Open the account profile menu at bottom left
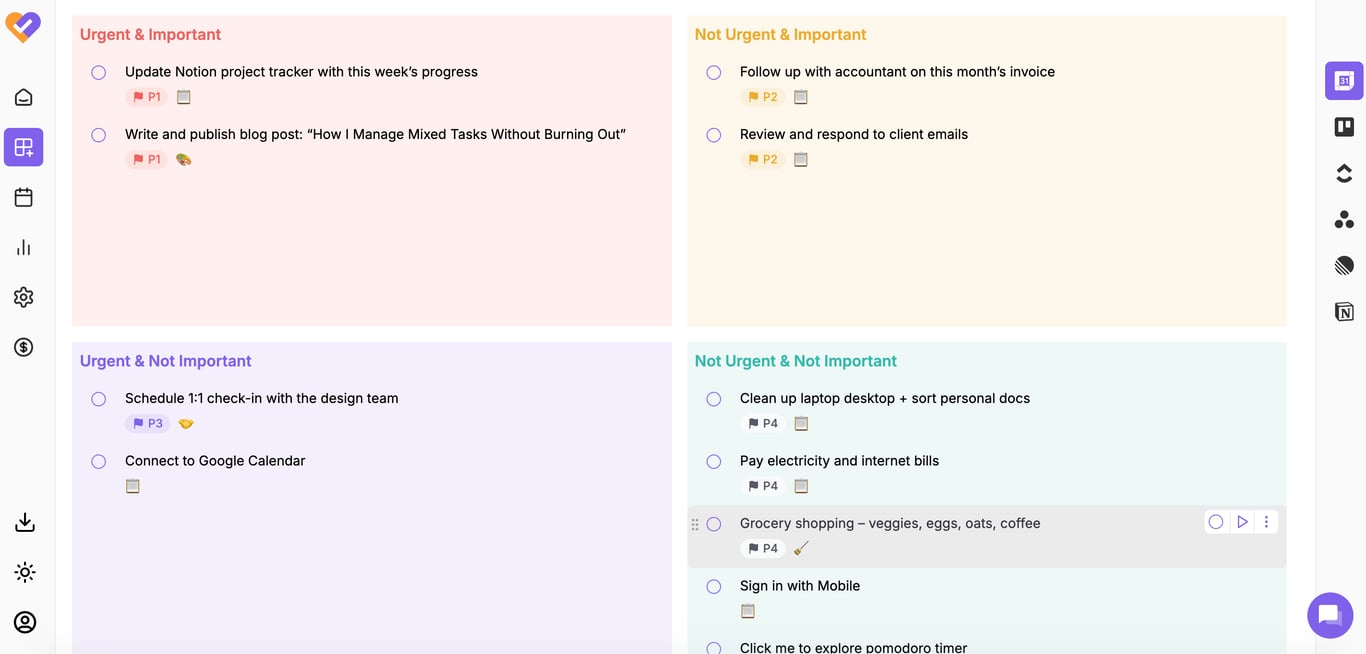The image size is (1366, 654). pos(23,621)
